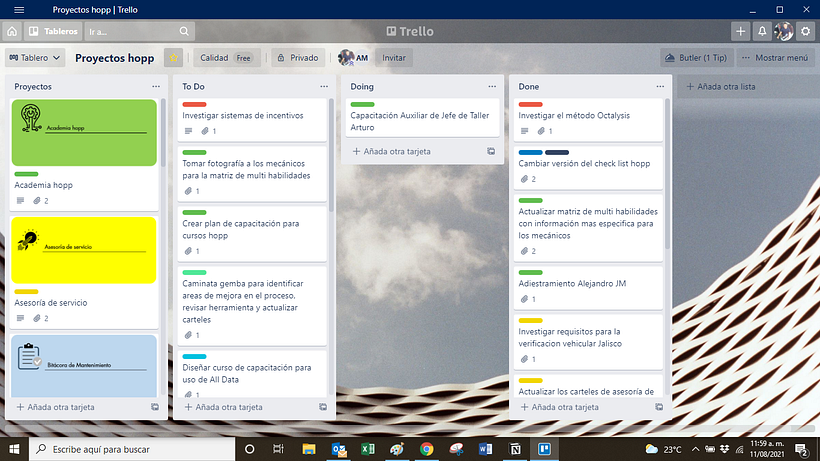Click Añada otra tarjeta in Doing list
This screenshot has width=820, height=461.
point(399,152)
